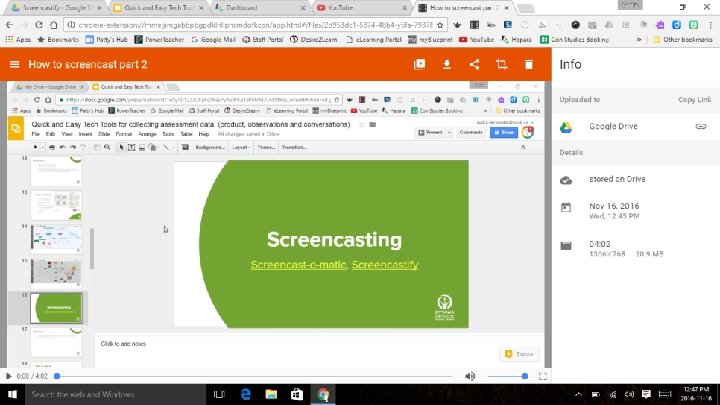Open the Con Studies Booking bookmark

point(574,39)
